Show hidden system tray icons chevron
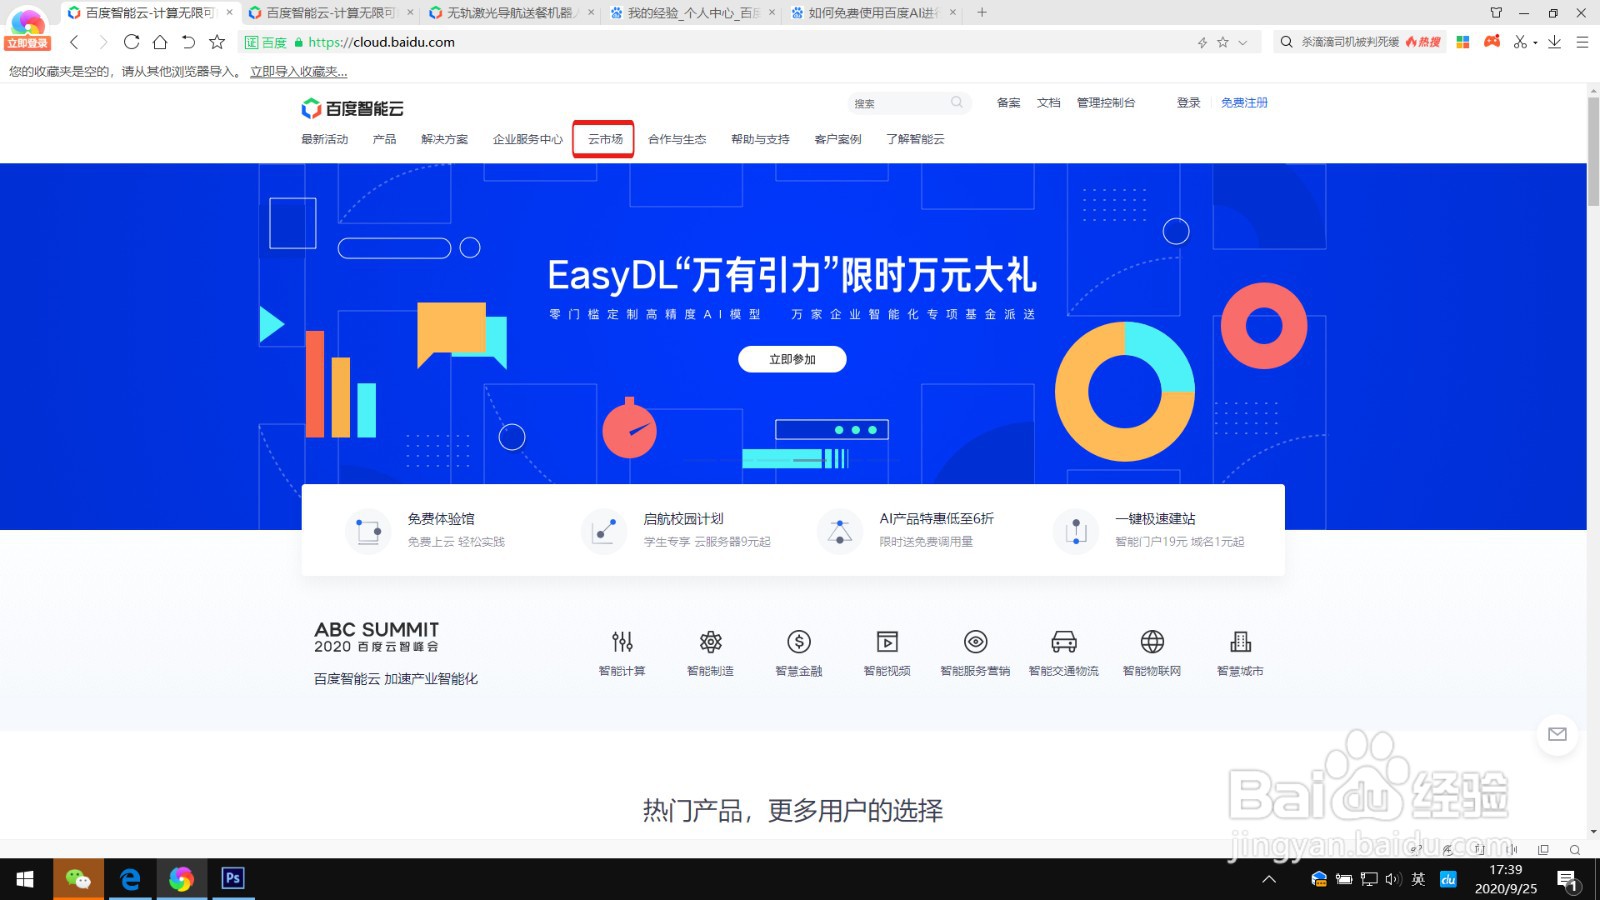The height and width of the screenshot is (900, 1600). (1269, 879)
